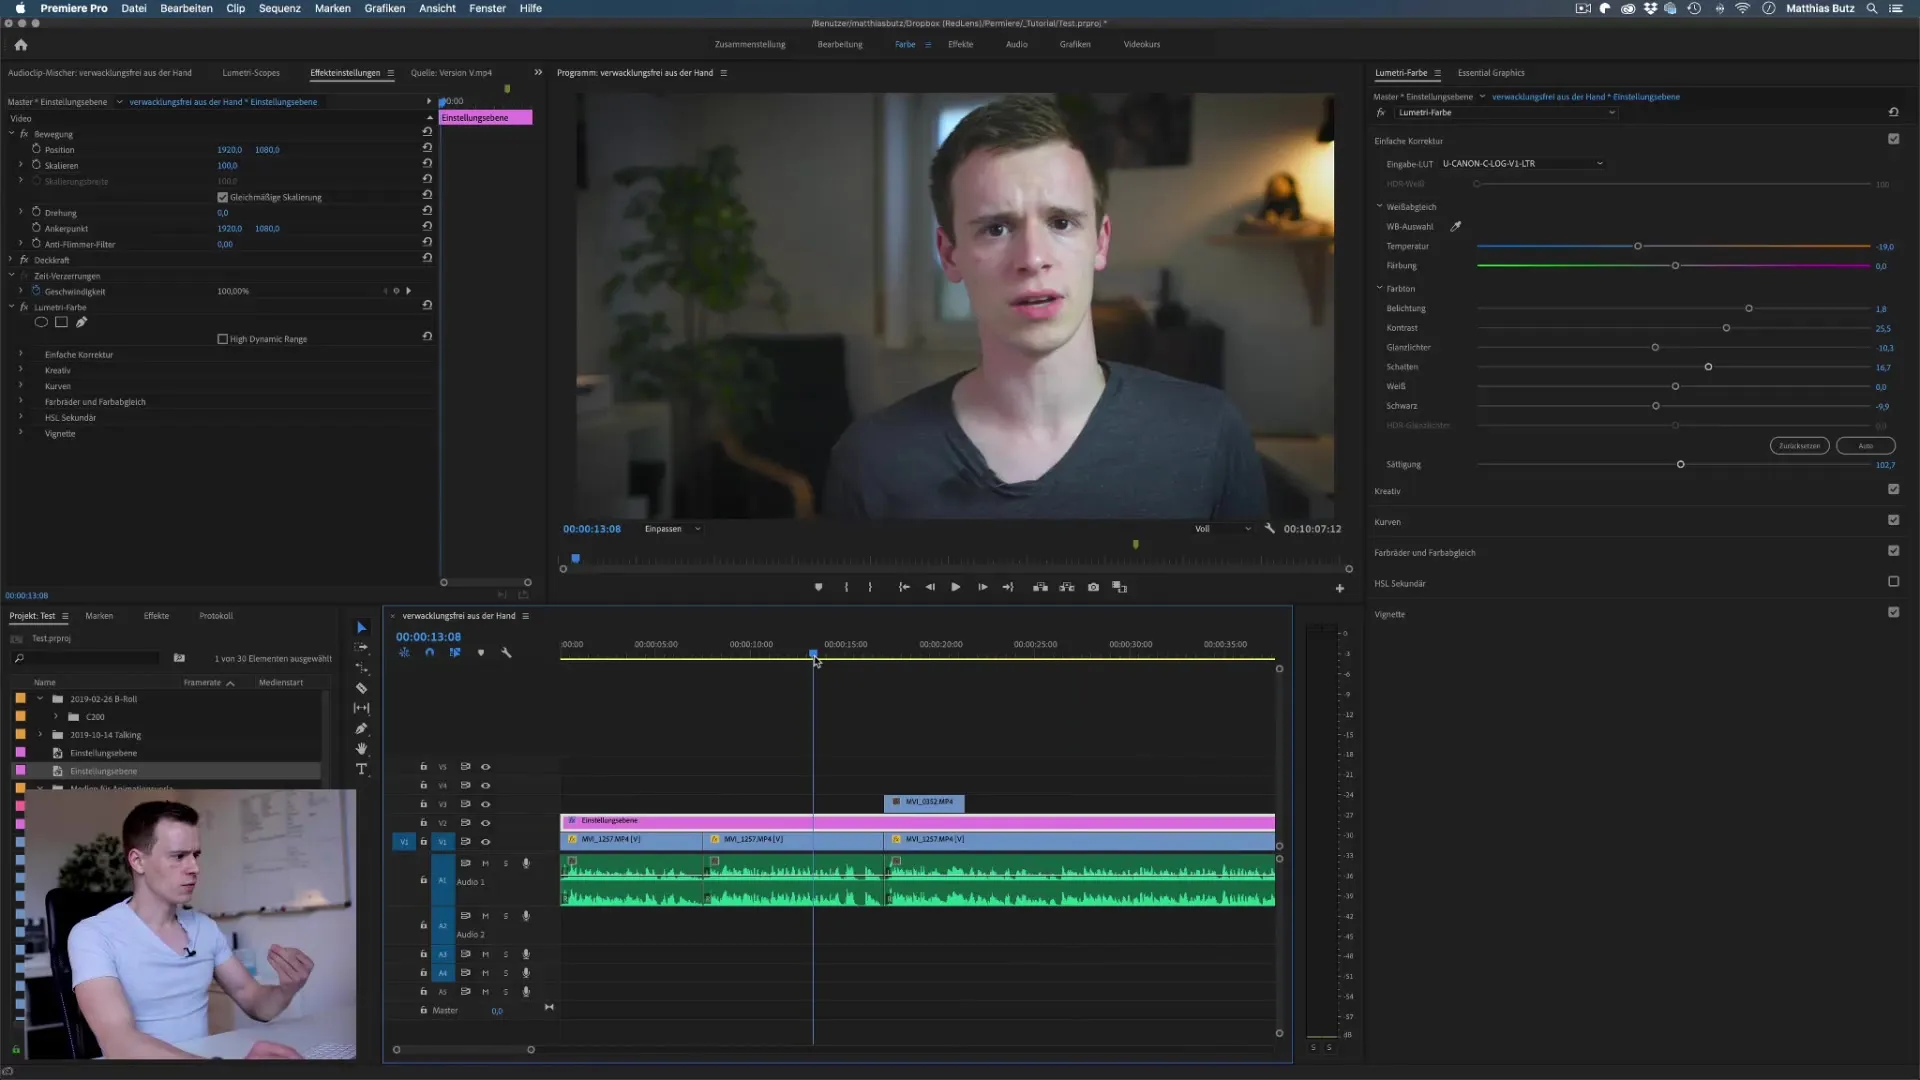Open macOS Spotlight search icon

coord(1871,8)
